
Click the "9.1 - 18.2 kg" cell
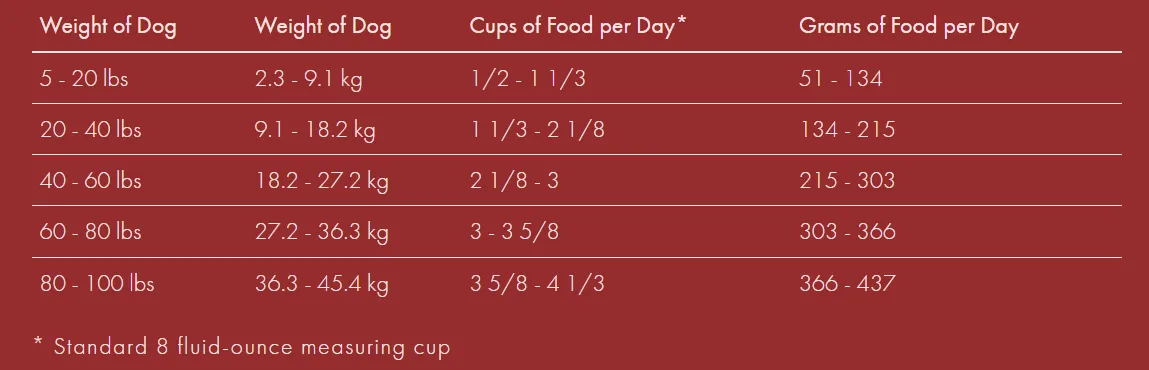point(315,130)
